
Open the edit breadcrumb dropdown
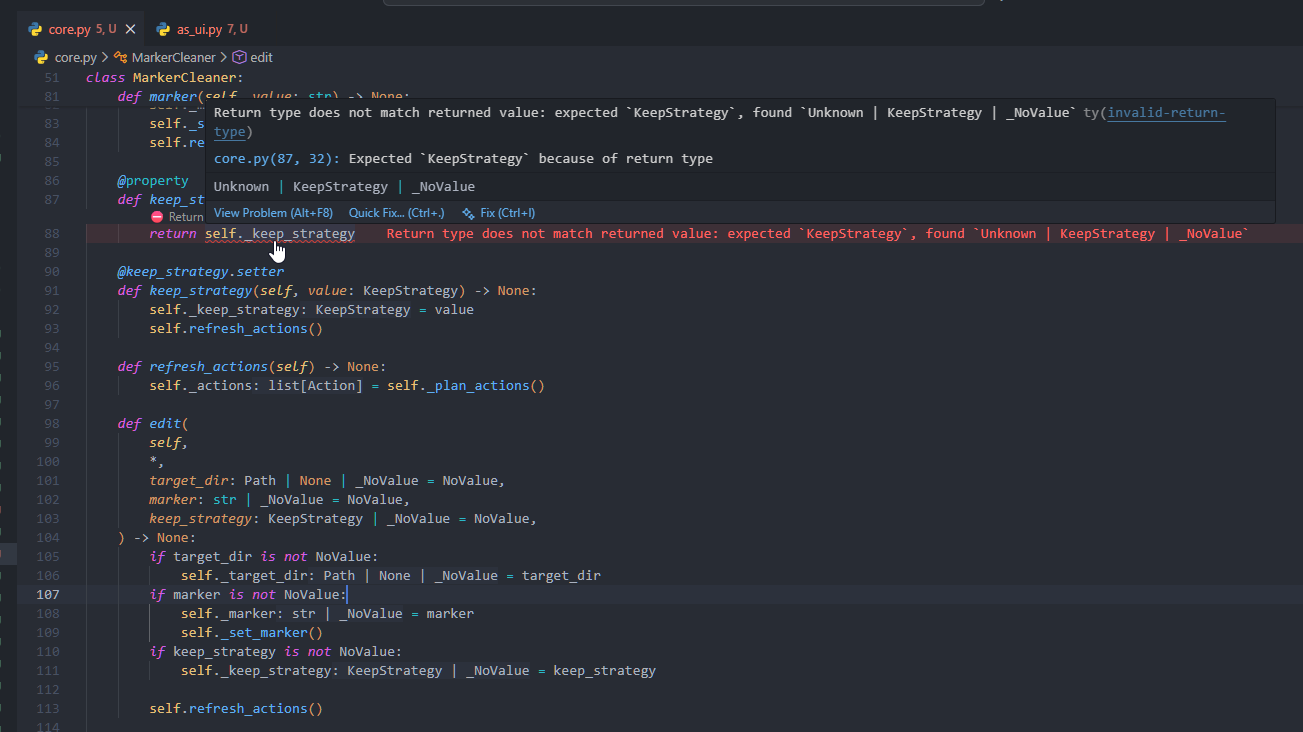[261, 57]
